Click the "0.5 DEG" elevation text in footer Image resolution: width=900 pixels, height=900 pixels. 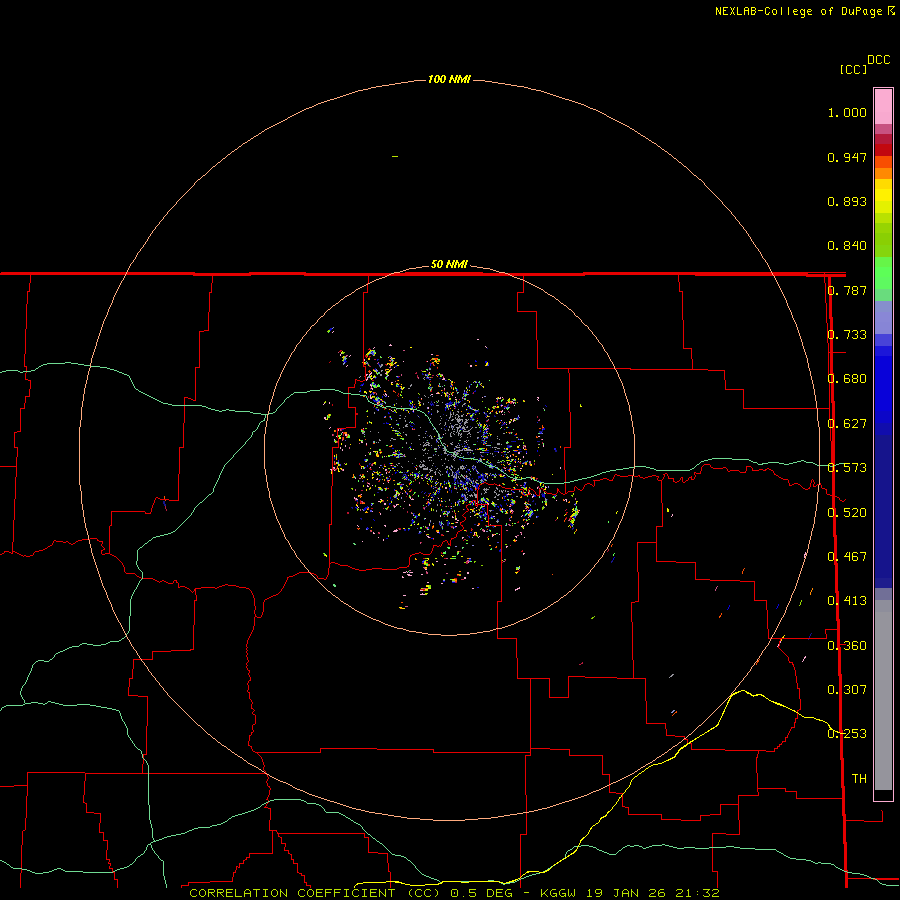pyautogui.click(x=482, y=893)
